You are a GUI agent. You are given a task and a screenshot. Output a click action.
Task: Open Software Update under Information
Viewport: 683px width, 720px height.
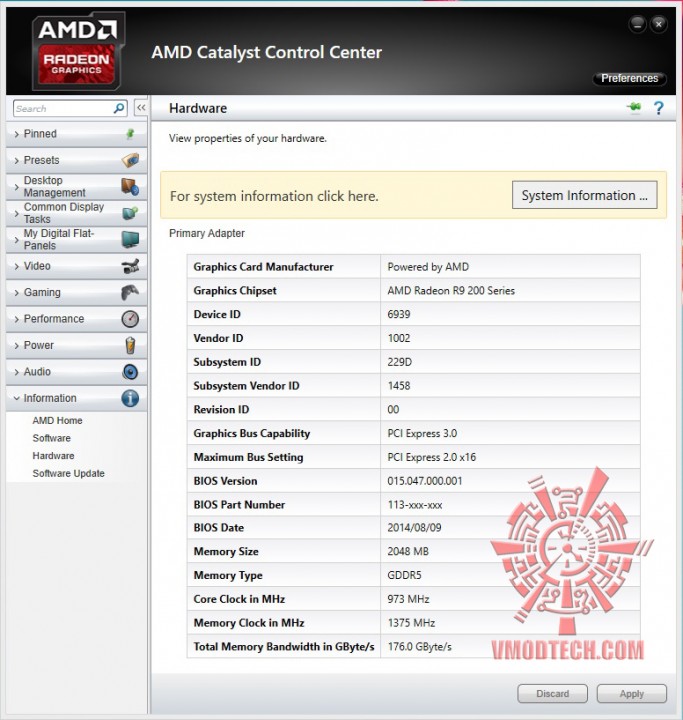point(68,473)
